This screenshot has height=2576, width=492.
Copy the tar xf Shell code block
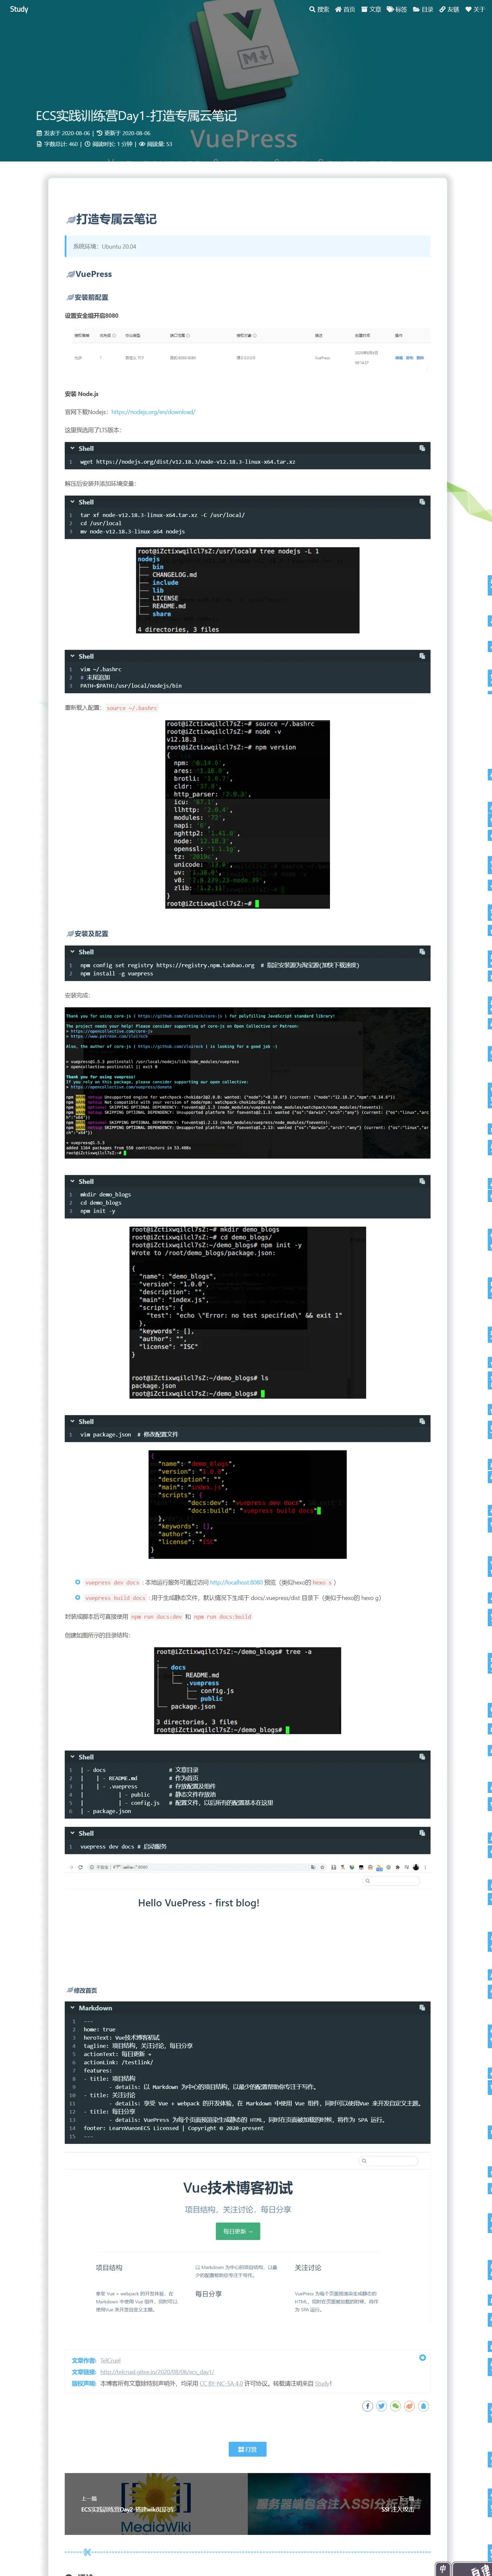coord(422,502)
